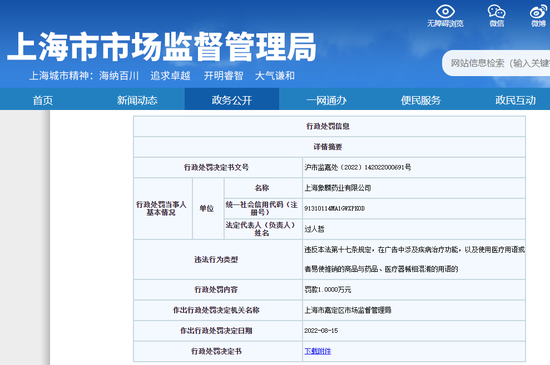Click the 微博 label under Weibo icon
550x365 pixels.
pyautogui.click(x=538, y=23)
